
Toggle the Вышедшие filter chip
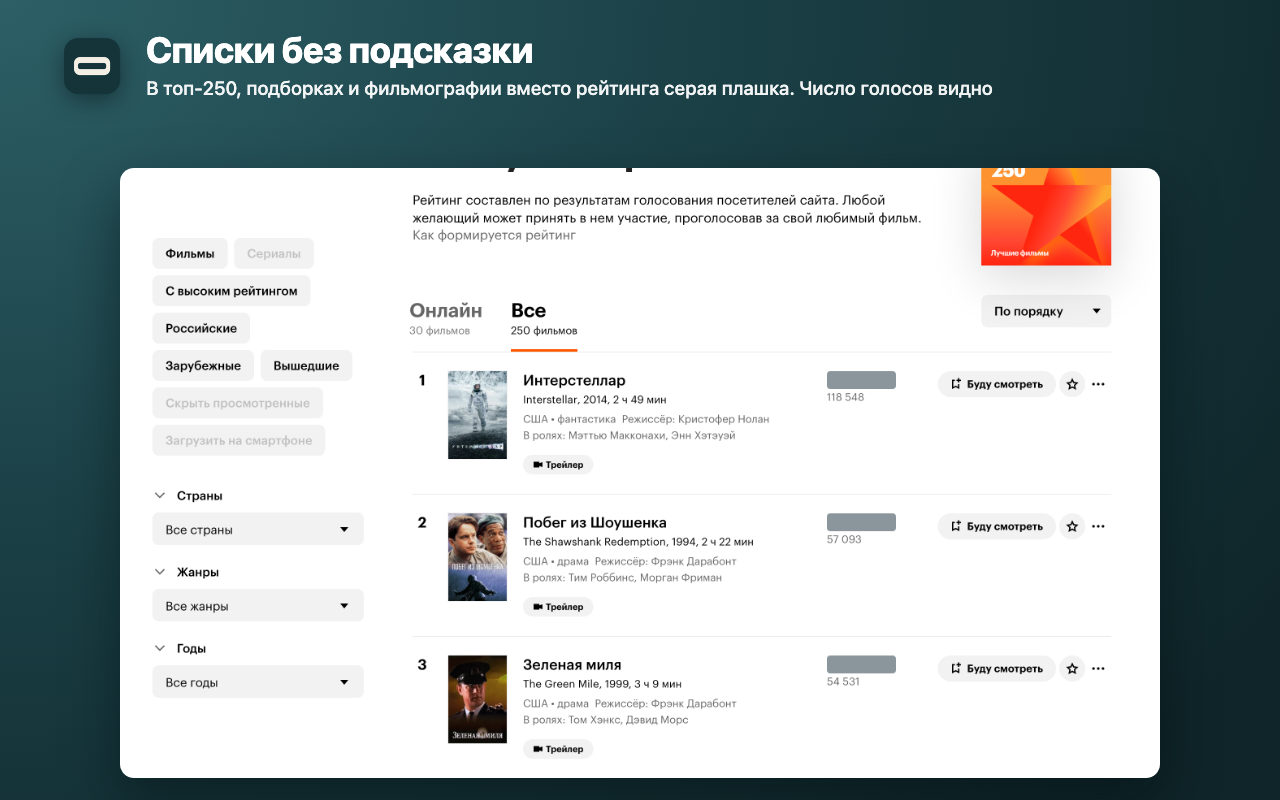[306, 366]
